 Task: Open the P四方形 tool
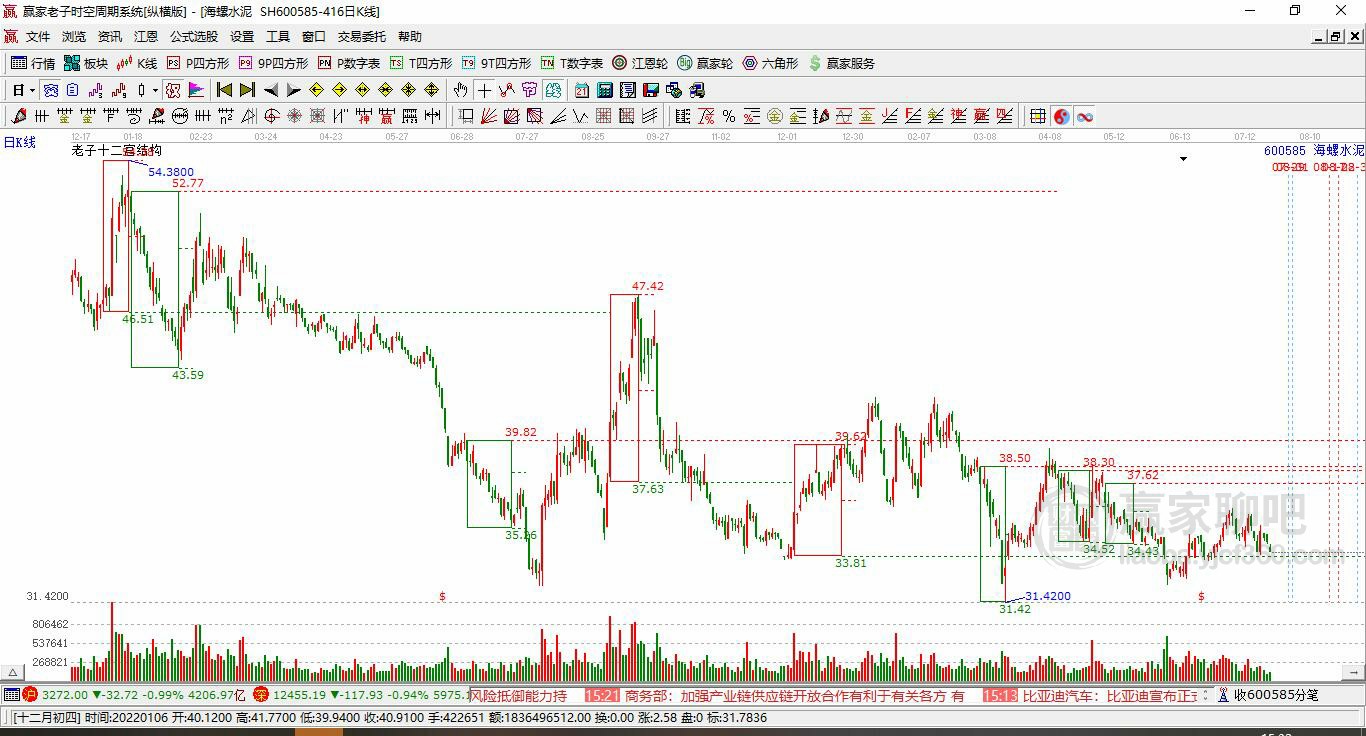click(x=196, y=63)
